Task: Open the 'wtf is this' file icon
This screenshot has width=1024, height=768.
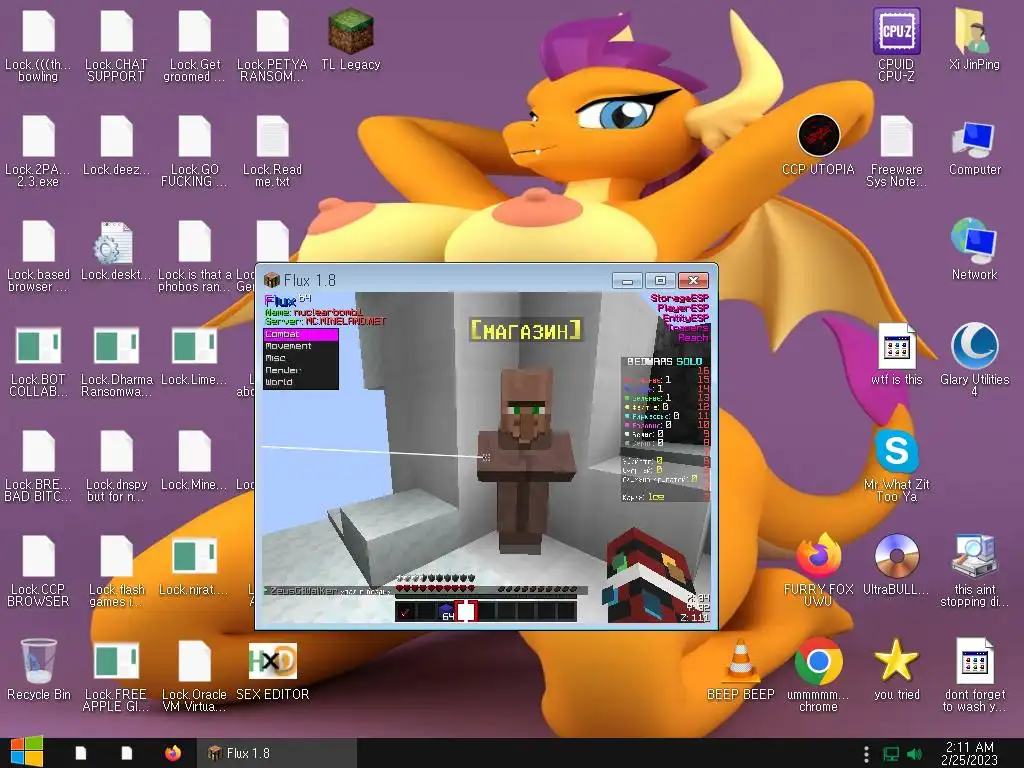Action: point(897,346)
